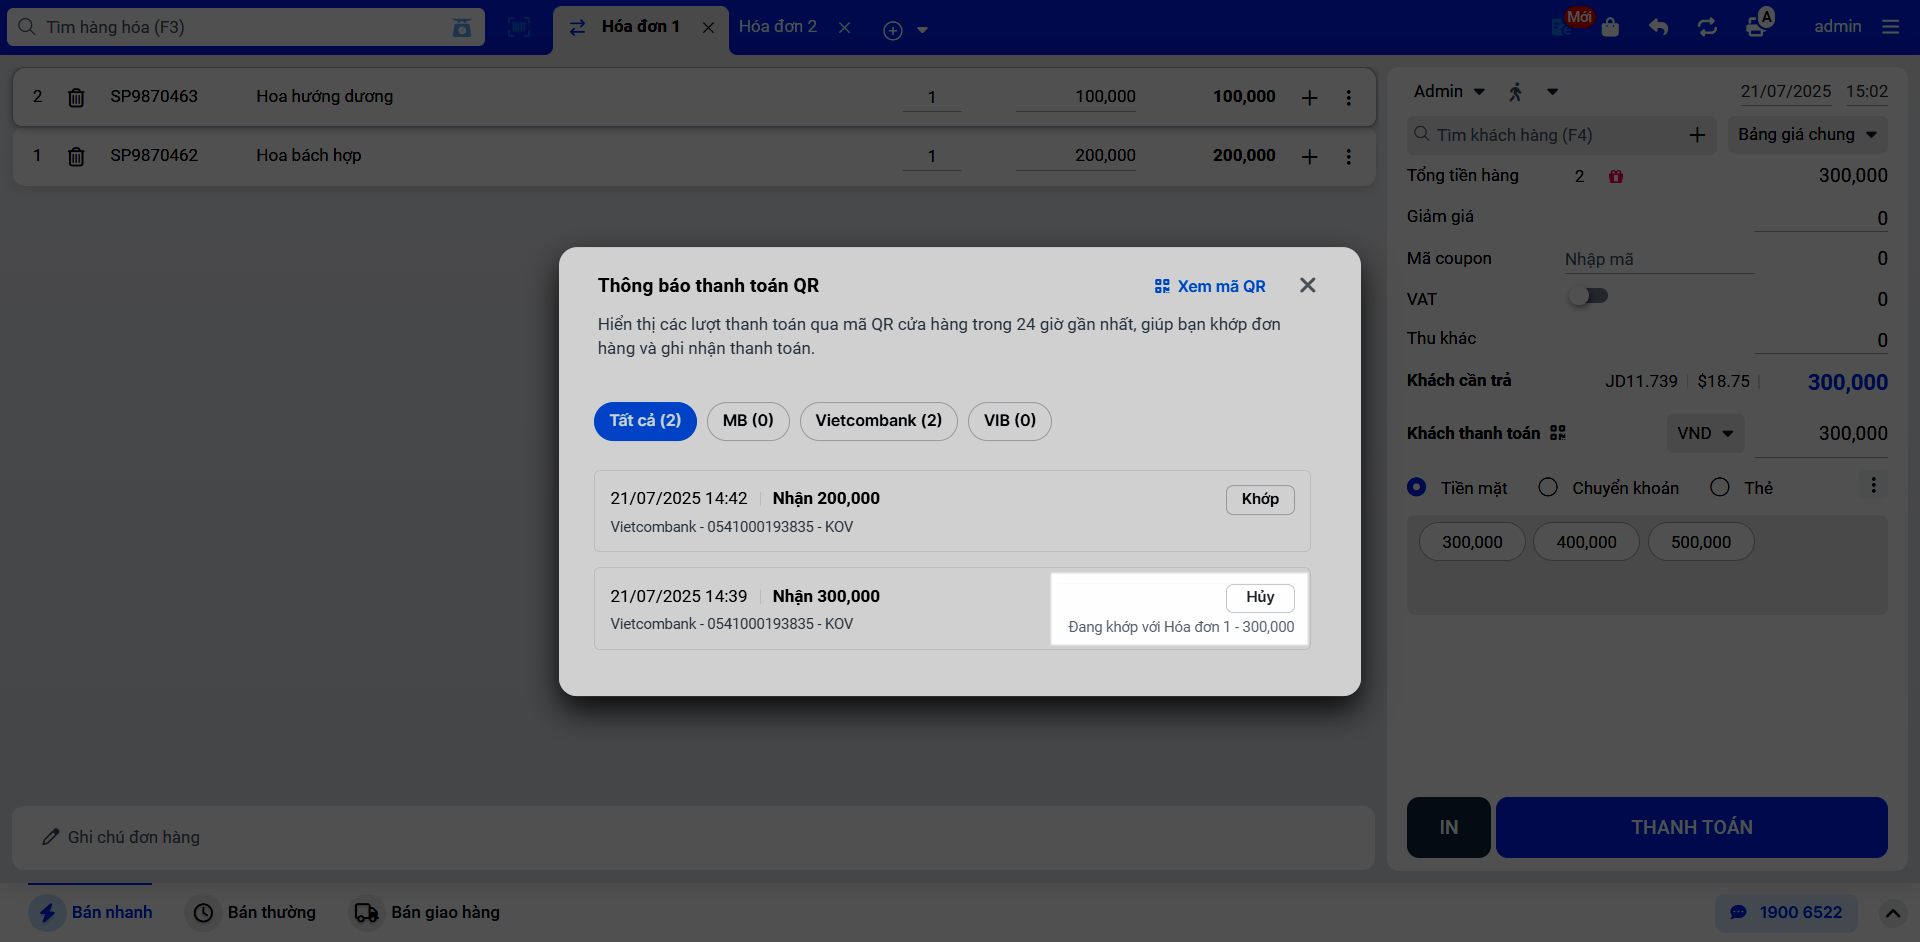This screenshot has height=942, width=1920.
Task: Click the Khách thanh toán amount field
Action: coord(1821,433)
